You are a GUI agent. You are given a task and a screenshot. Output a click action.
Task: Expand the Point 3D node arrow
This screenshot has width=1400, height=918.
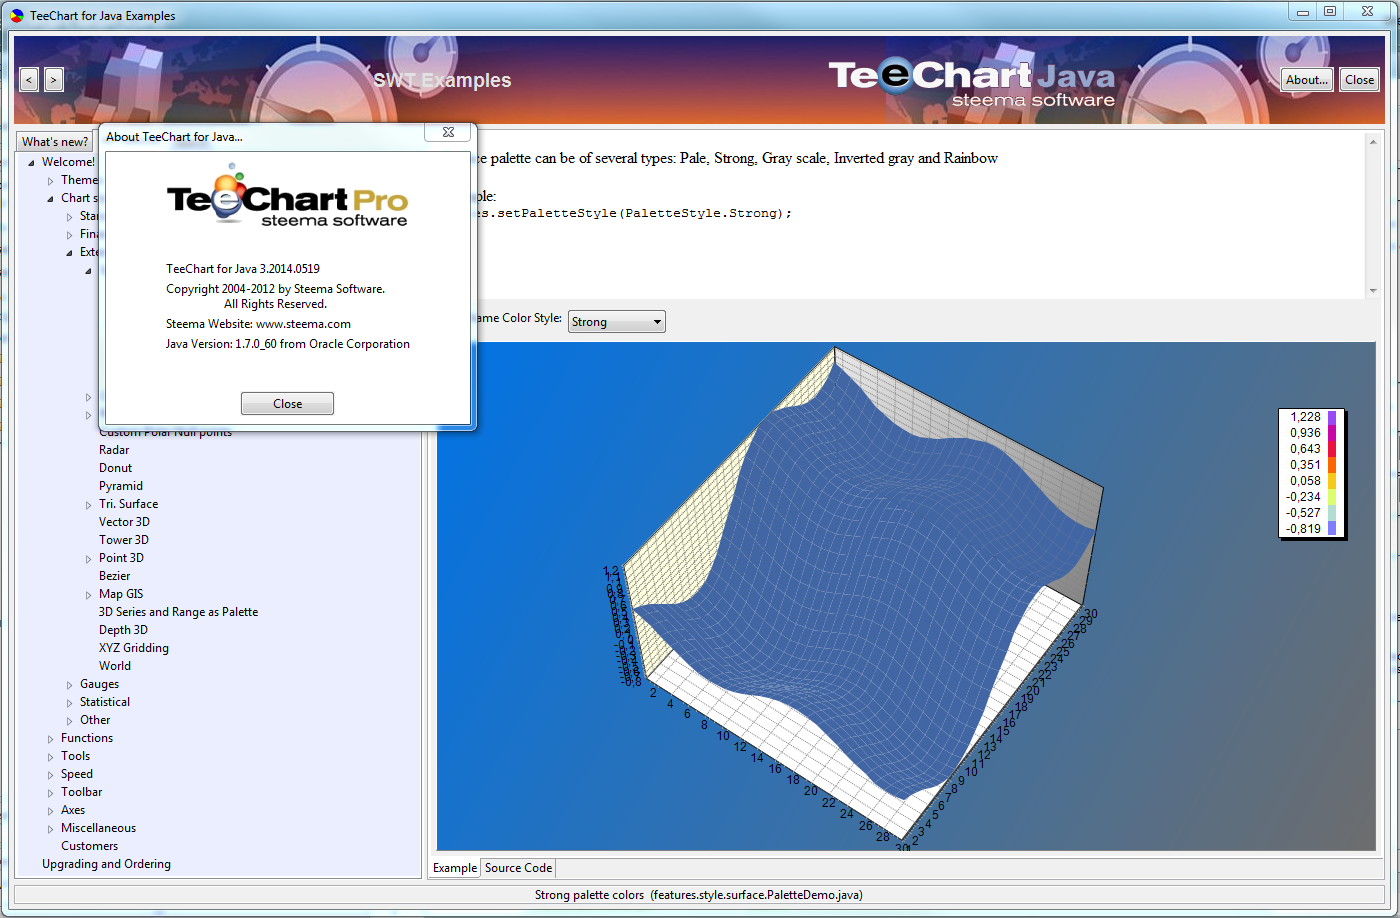pos(89,559)
